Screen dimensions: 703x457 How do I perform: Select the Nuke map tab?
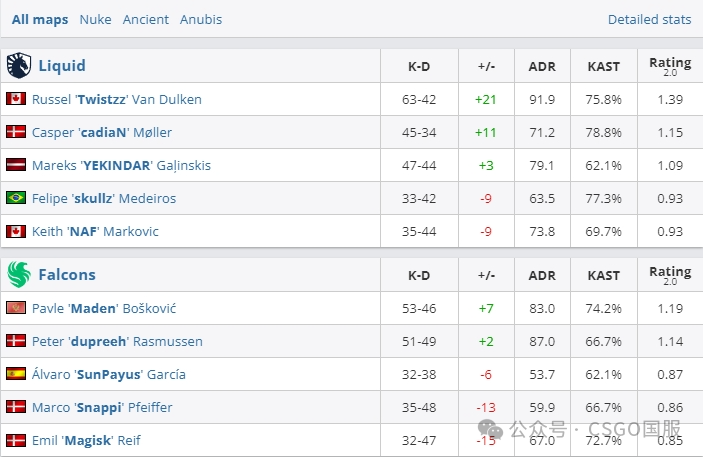click(95, 19)
